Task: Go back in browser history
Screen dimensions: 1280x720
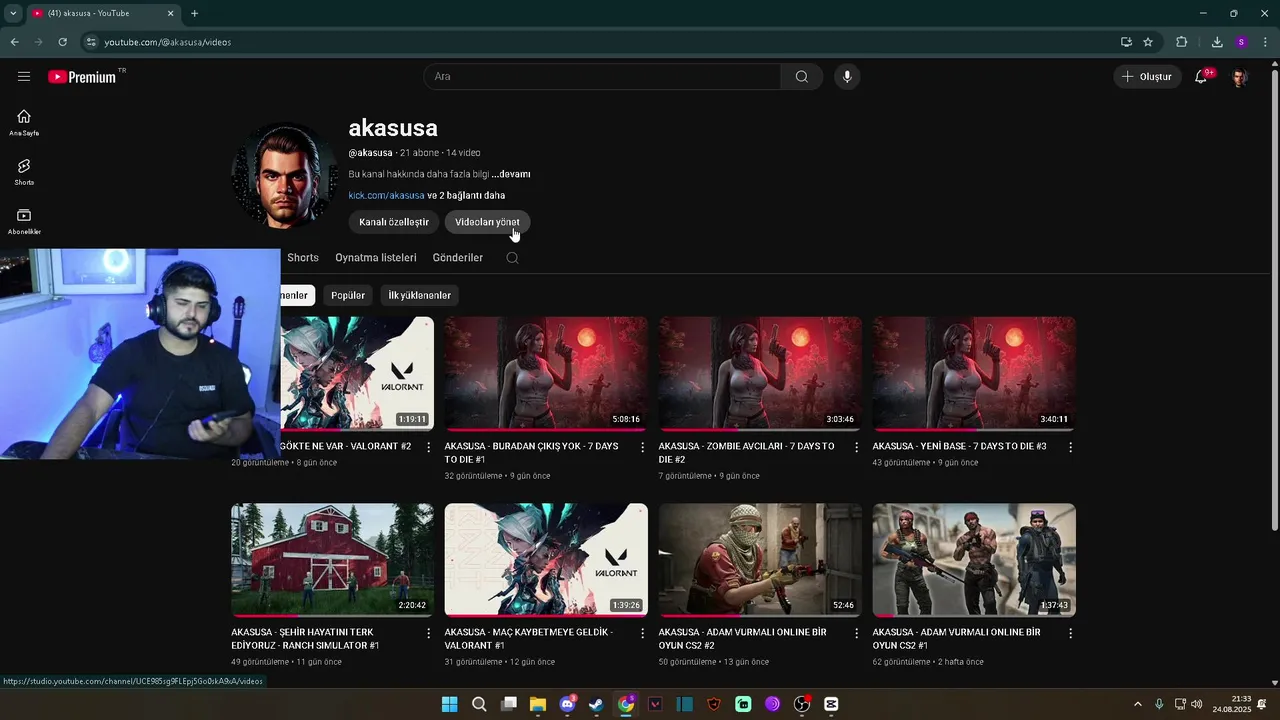Action: [x=14, y=42]
